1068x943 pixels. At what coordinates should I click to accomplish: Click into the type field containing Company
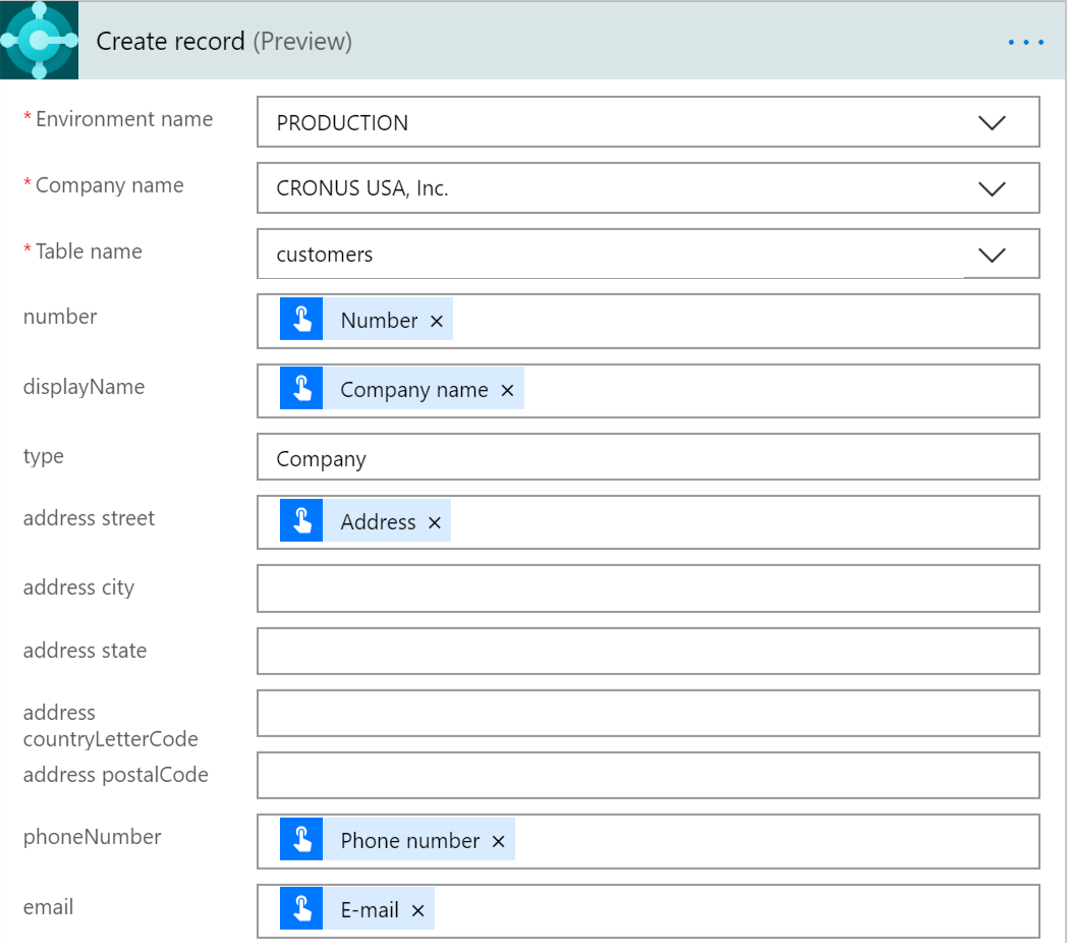click(x=648, y=457)
